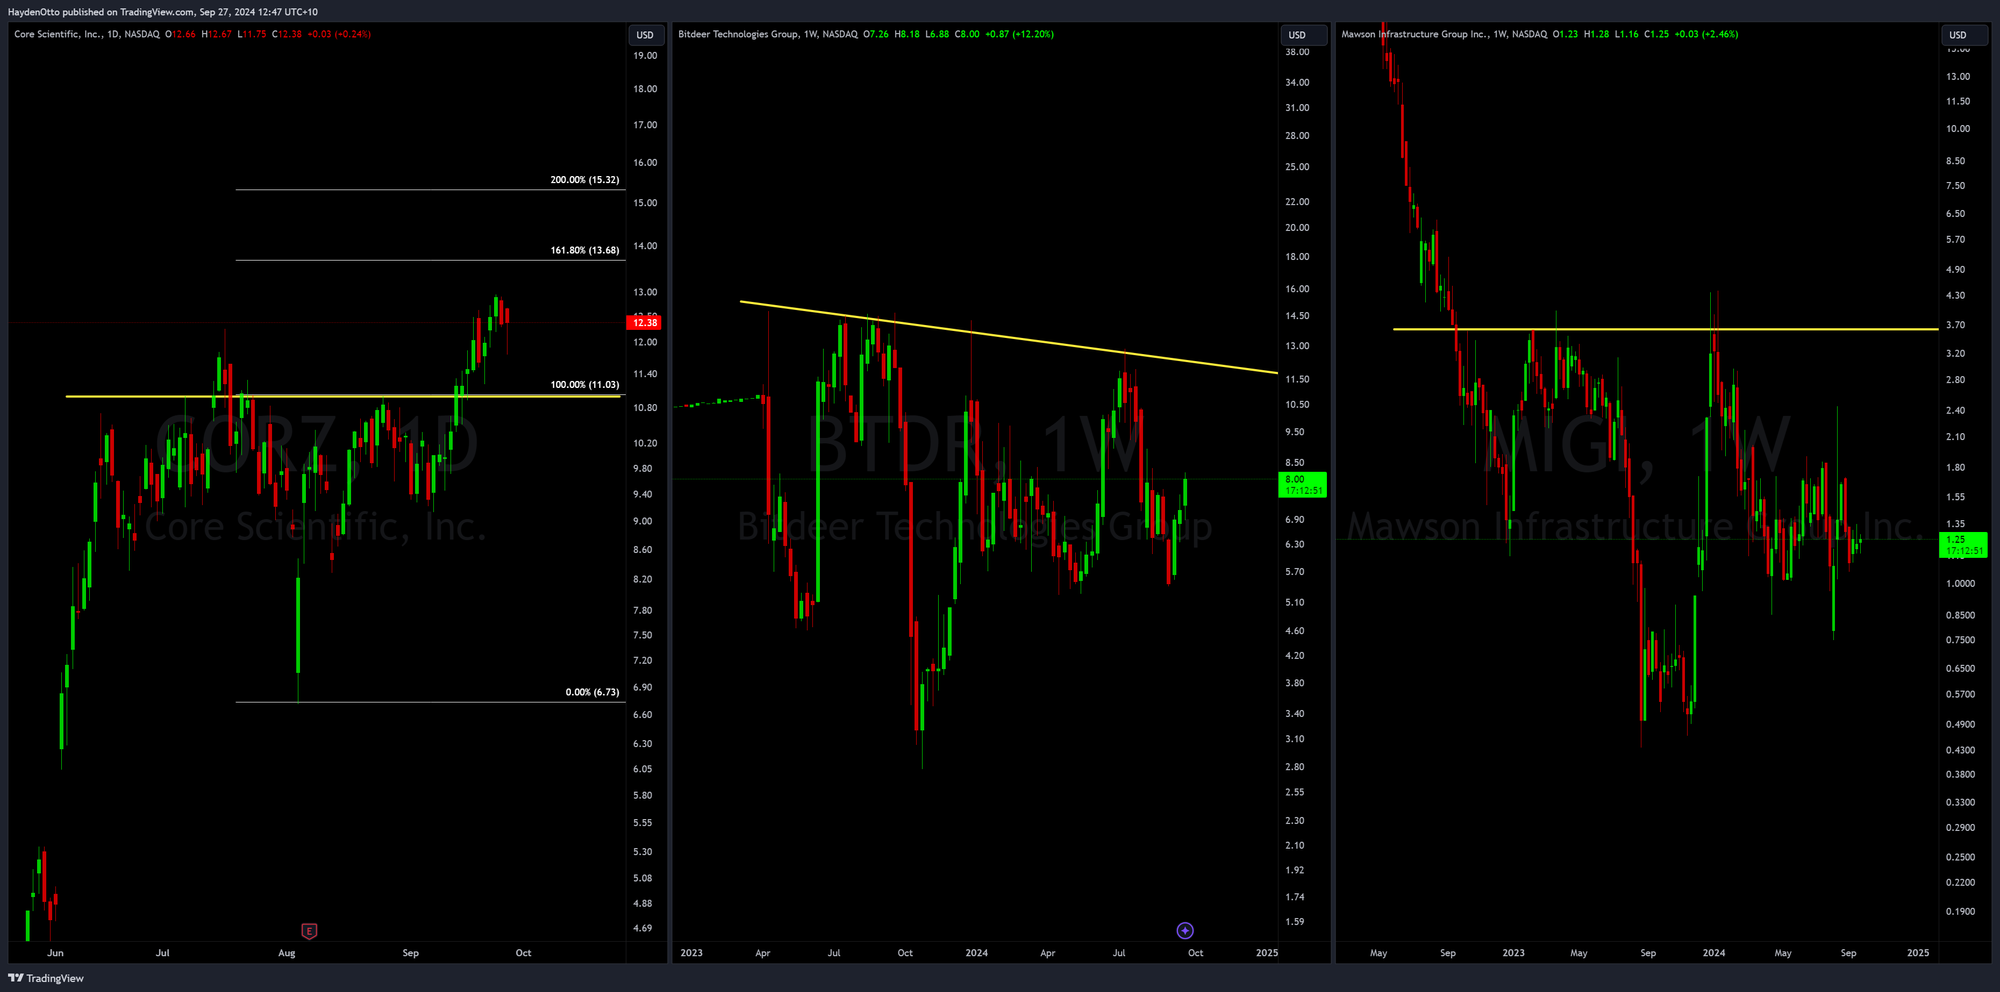Viewport: 2000px width, 992px height.
Task: Click the 0.00% (6.73) Fibonacci label
Action: tap(592, 692)
